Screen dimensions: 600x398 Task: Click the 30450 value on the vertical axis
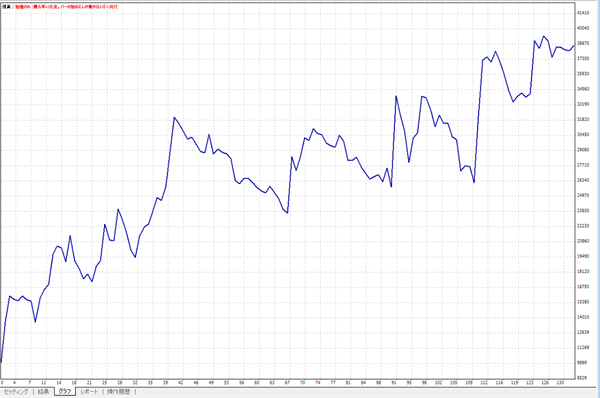pyautogui.click(x=583, y=135)
